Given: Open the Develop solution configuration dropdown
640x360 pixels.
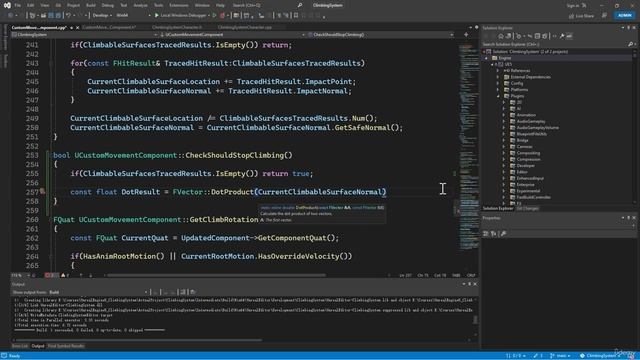Looking at the screenshot, I should [x=102, y=16].
